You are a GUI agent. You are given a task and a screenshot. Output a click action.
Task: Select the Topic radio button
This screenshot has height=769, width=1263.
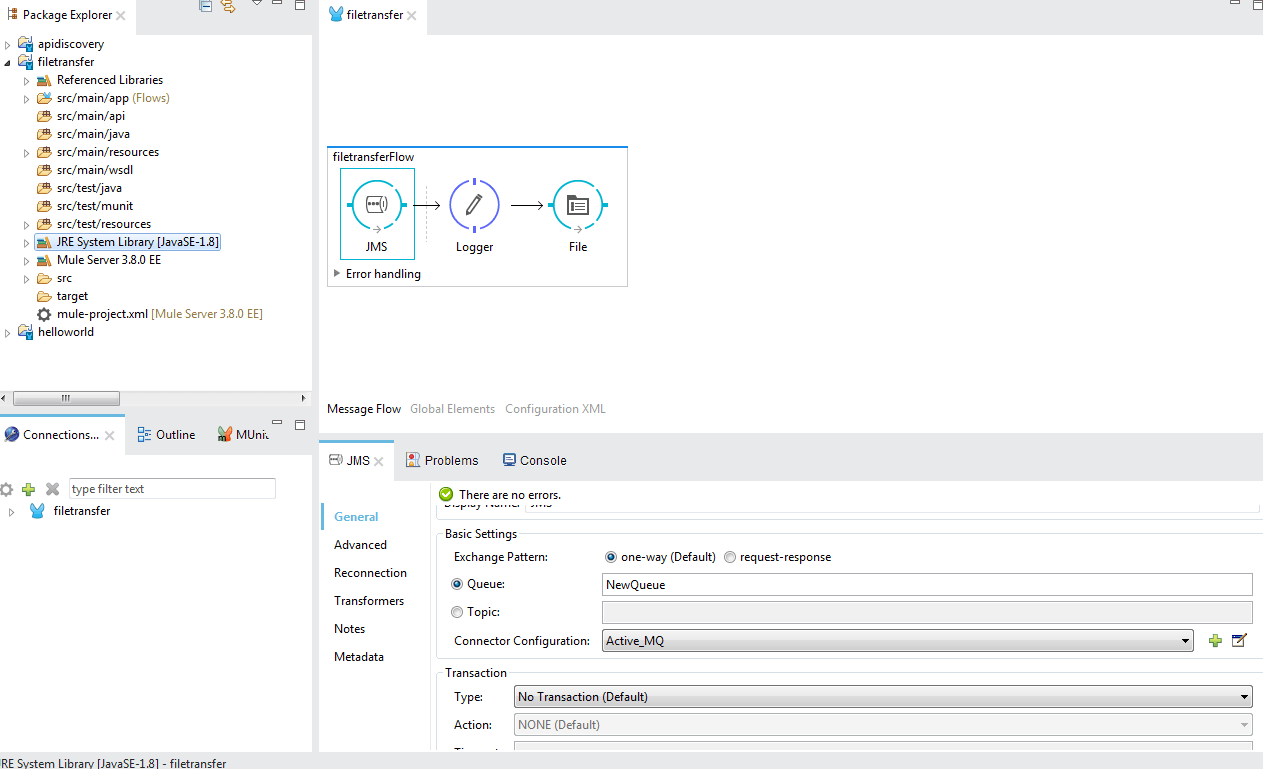tap(457, 611)
